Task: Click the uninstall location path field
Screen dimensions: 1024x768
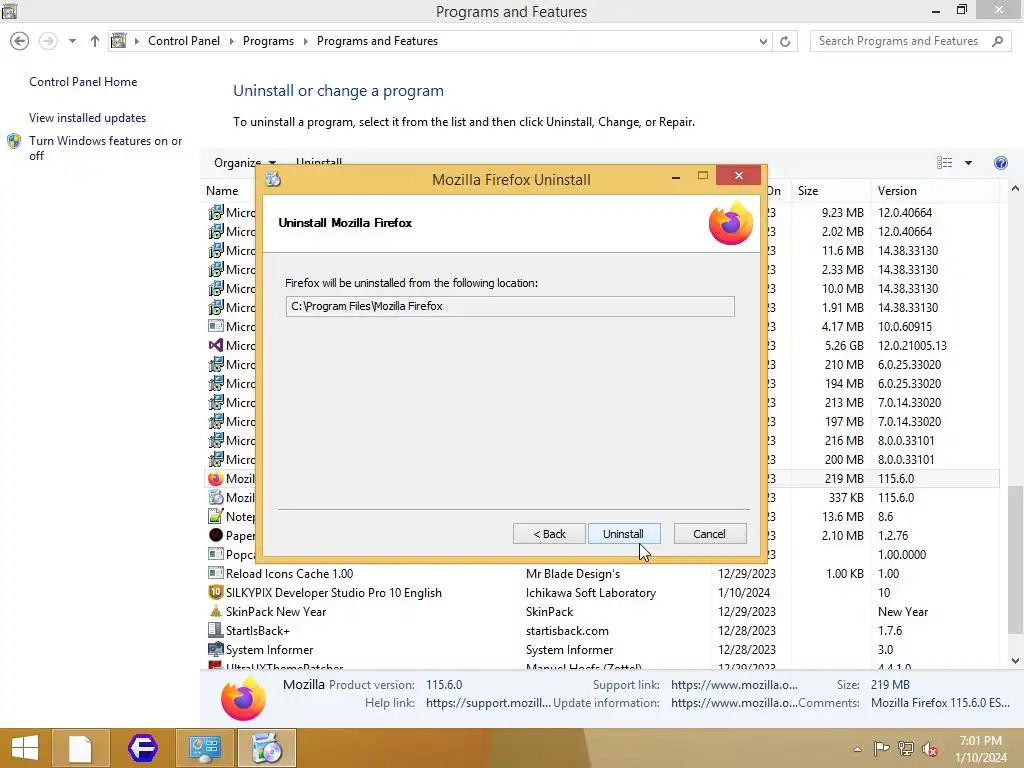Action: coord(510,306)
